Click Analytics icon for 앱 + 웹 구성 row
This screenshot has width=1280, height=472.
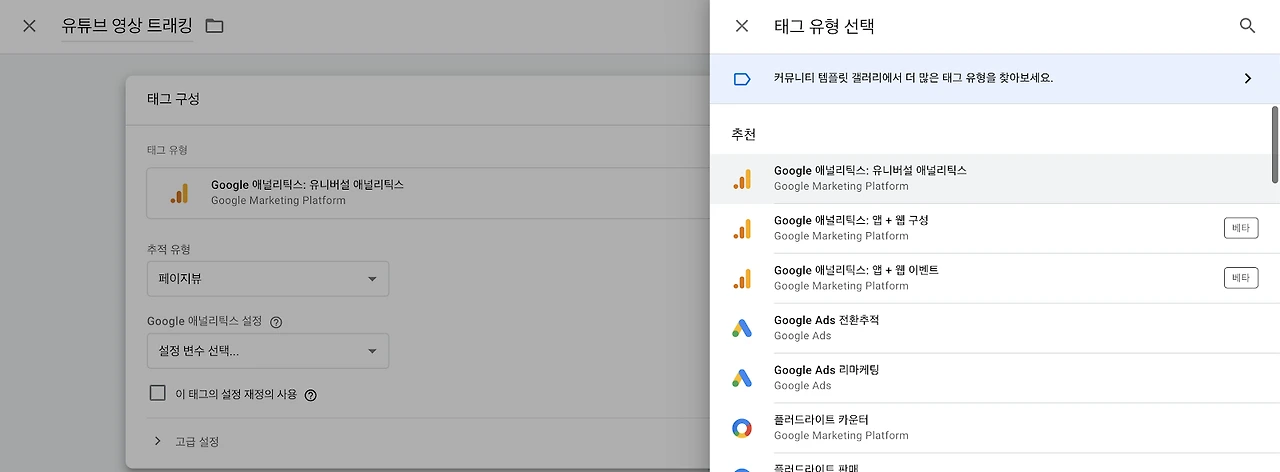[741, 229]
